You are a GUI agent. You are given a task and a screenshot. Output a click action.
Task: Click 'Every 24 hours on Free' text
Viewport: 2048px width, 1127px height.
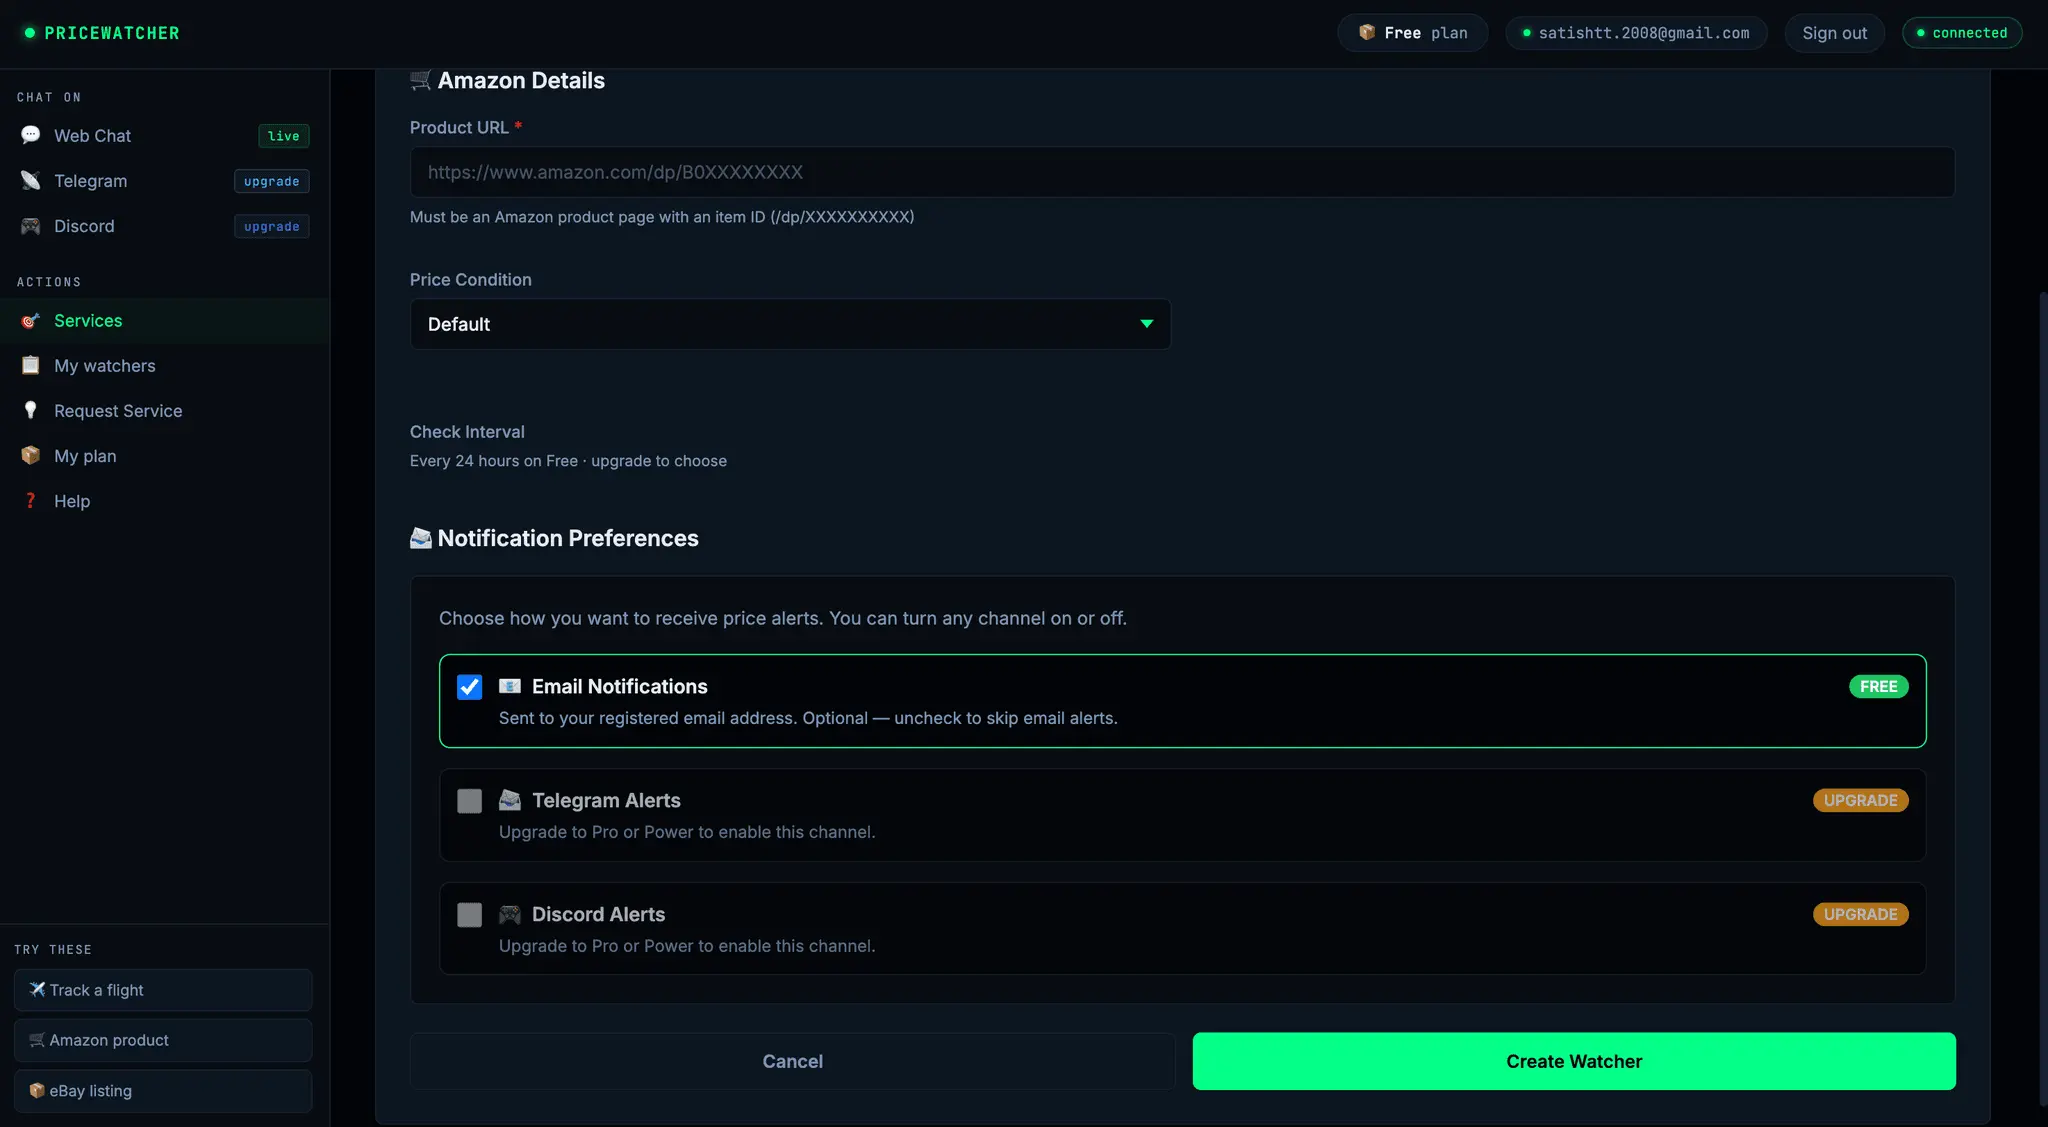pos(494,461)
